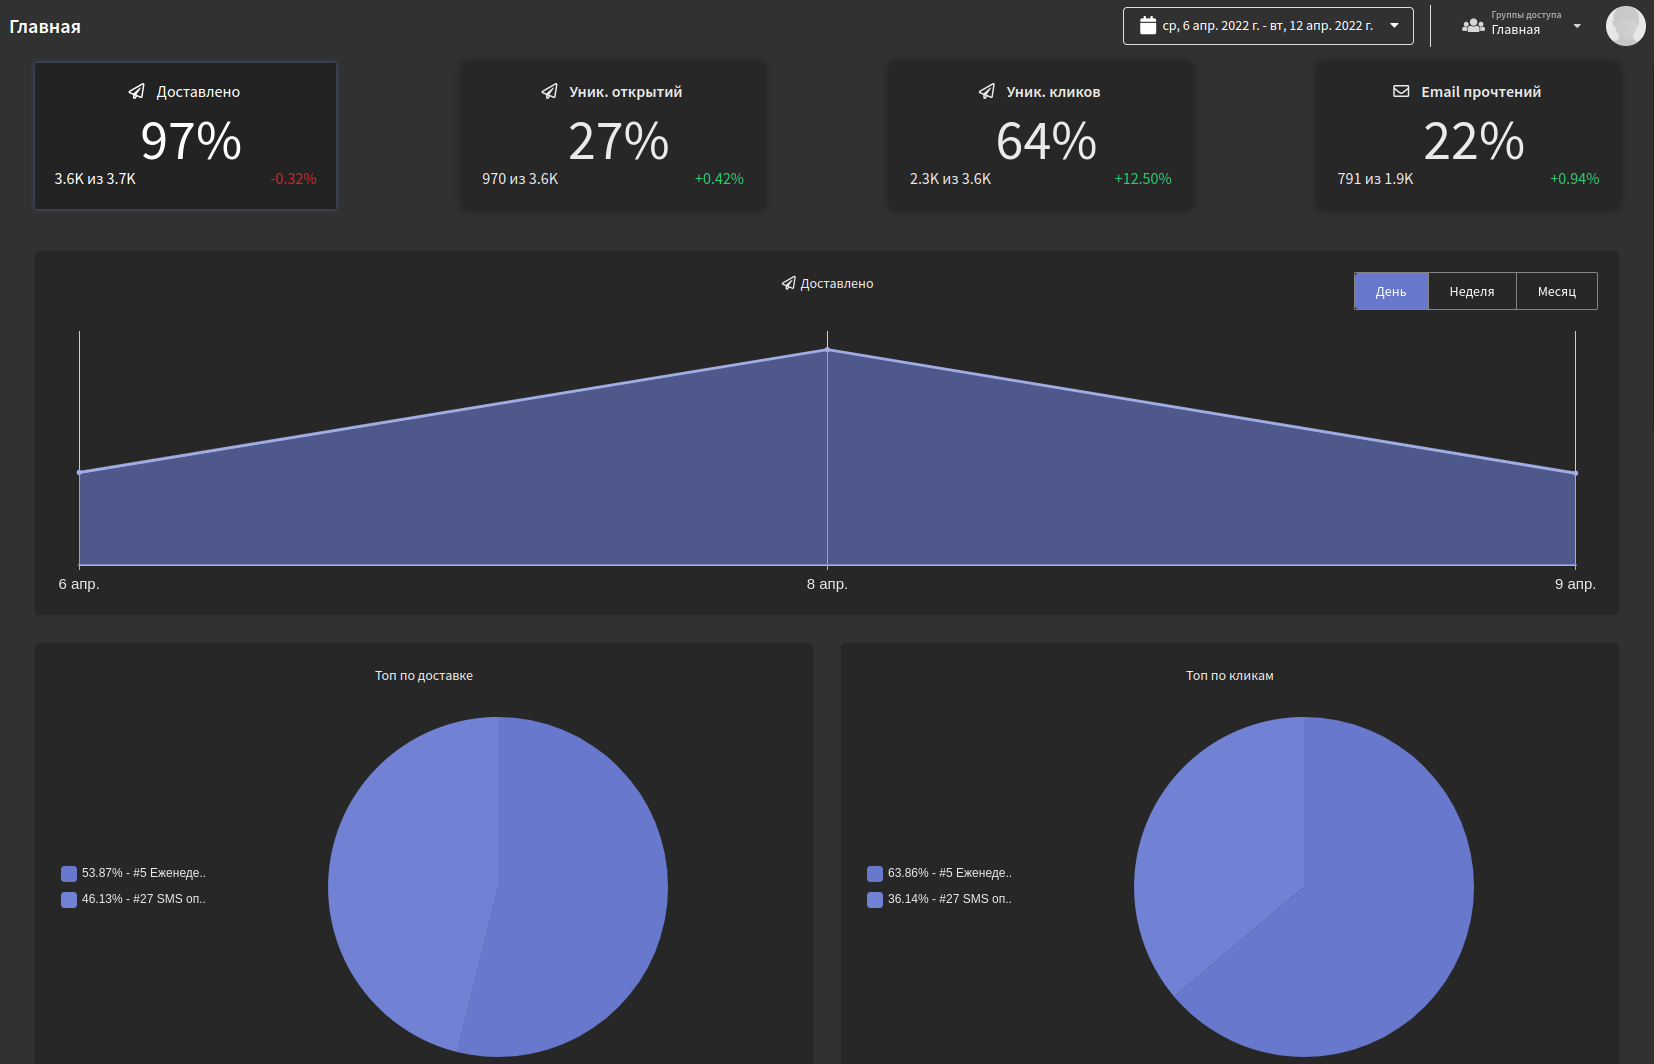
Task: Select the Уник. кликов 64% stat card
Action: tap(1041, 136)
